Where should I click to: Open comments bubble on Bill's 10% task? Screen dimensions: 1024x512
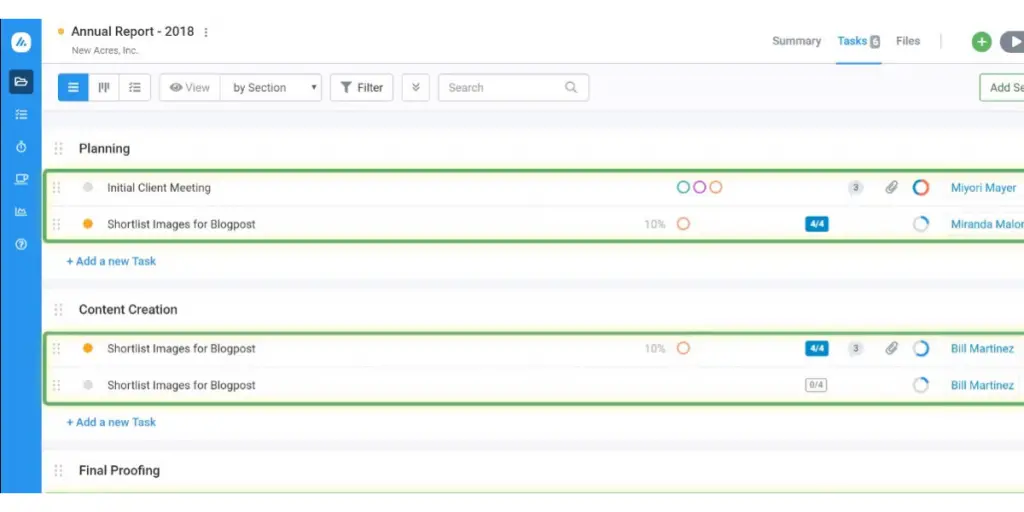(x=855, y=349)
